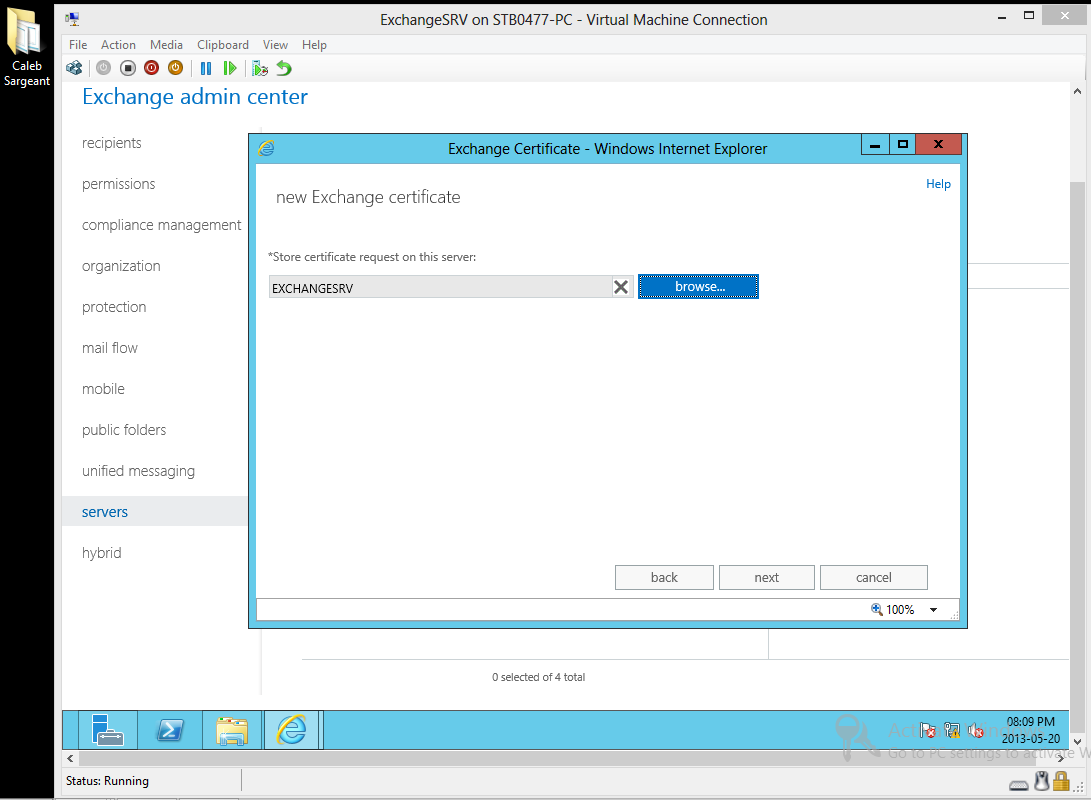This screenshot has height=800, width=1091.
Task: Click the vertical scrollbar up arrow
Action: (1077, 91)
